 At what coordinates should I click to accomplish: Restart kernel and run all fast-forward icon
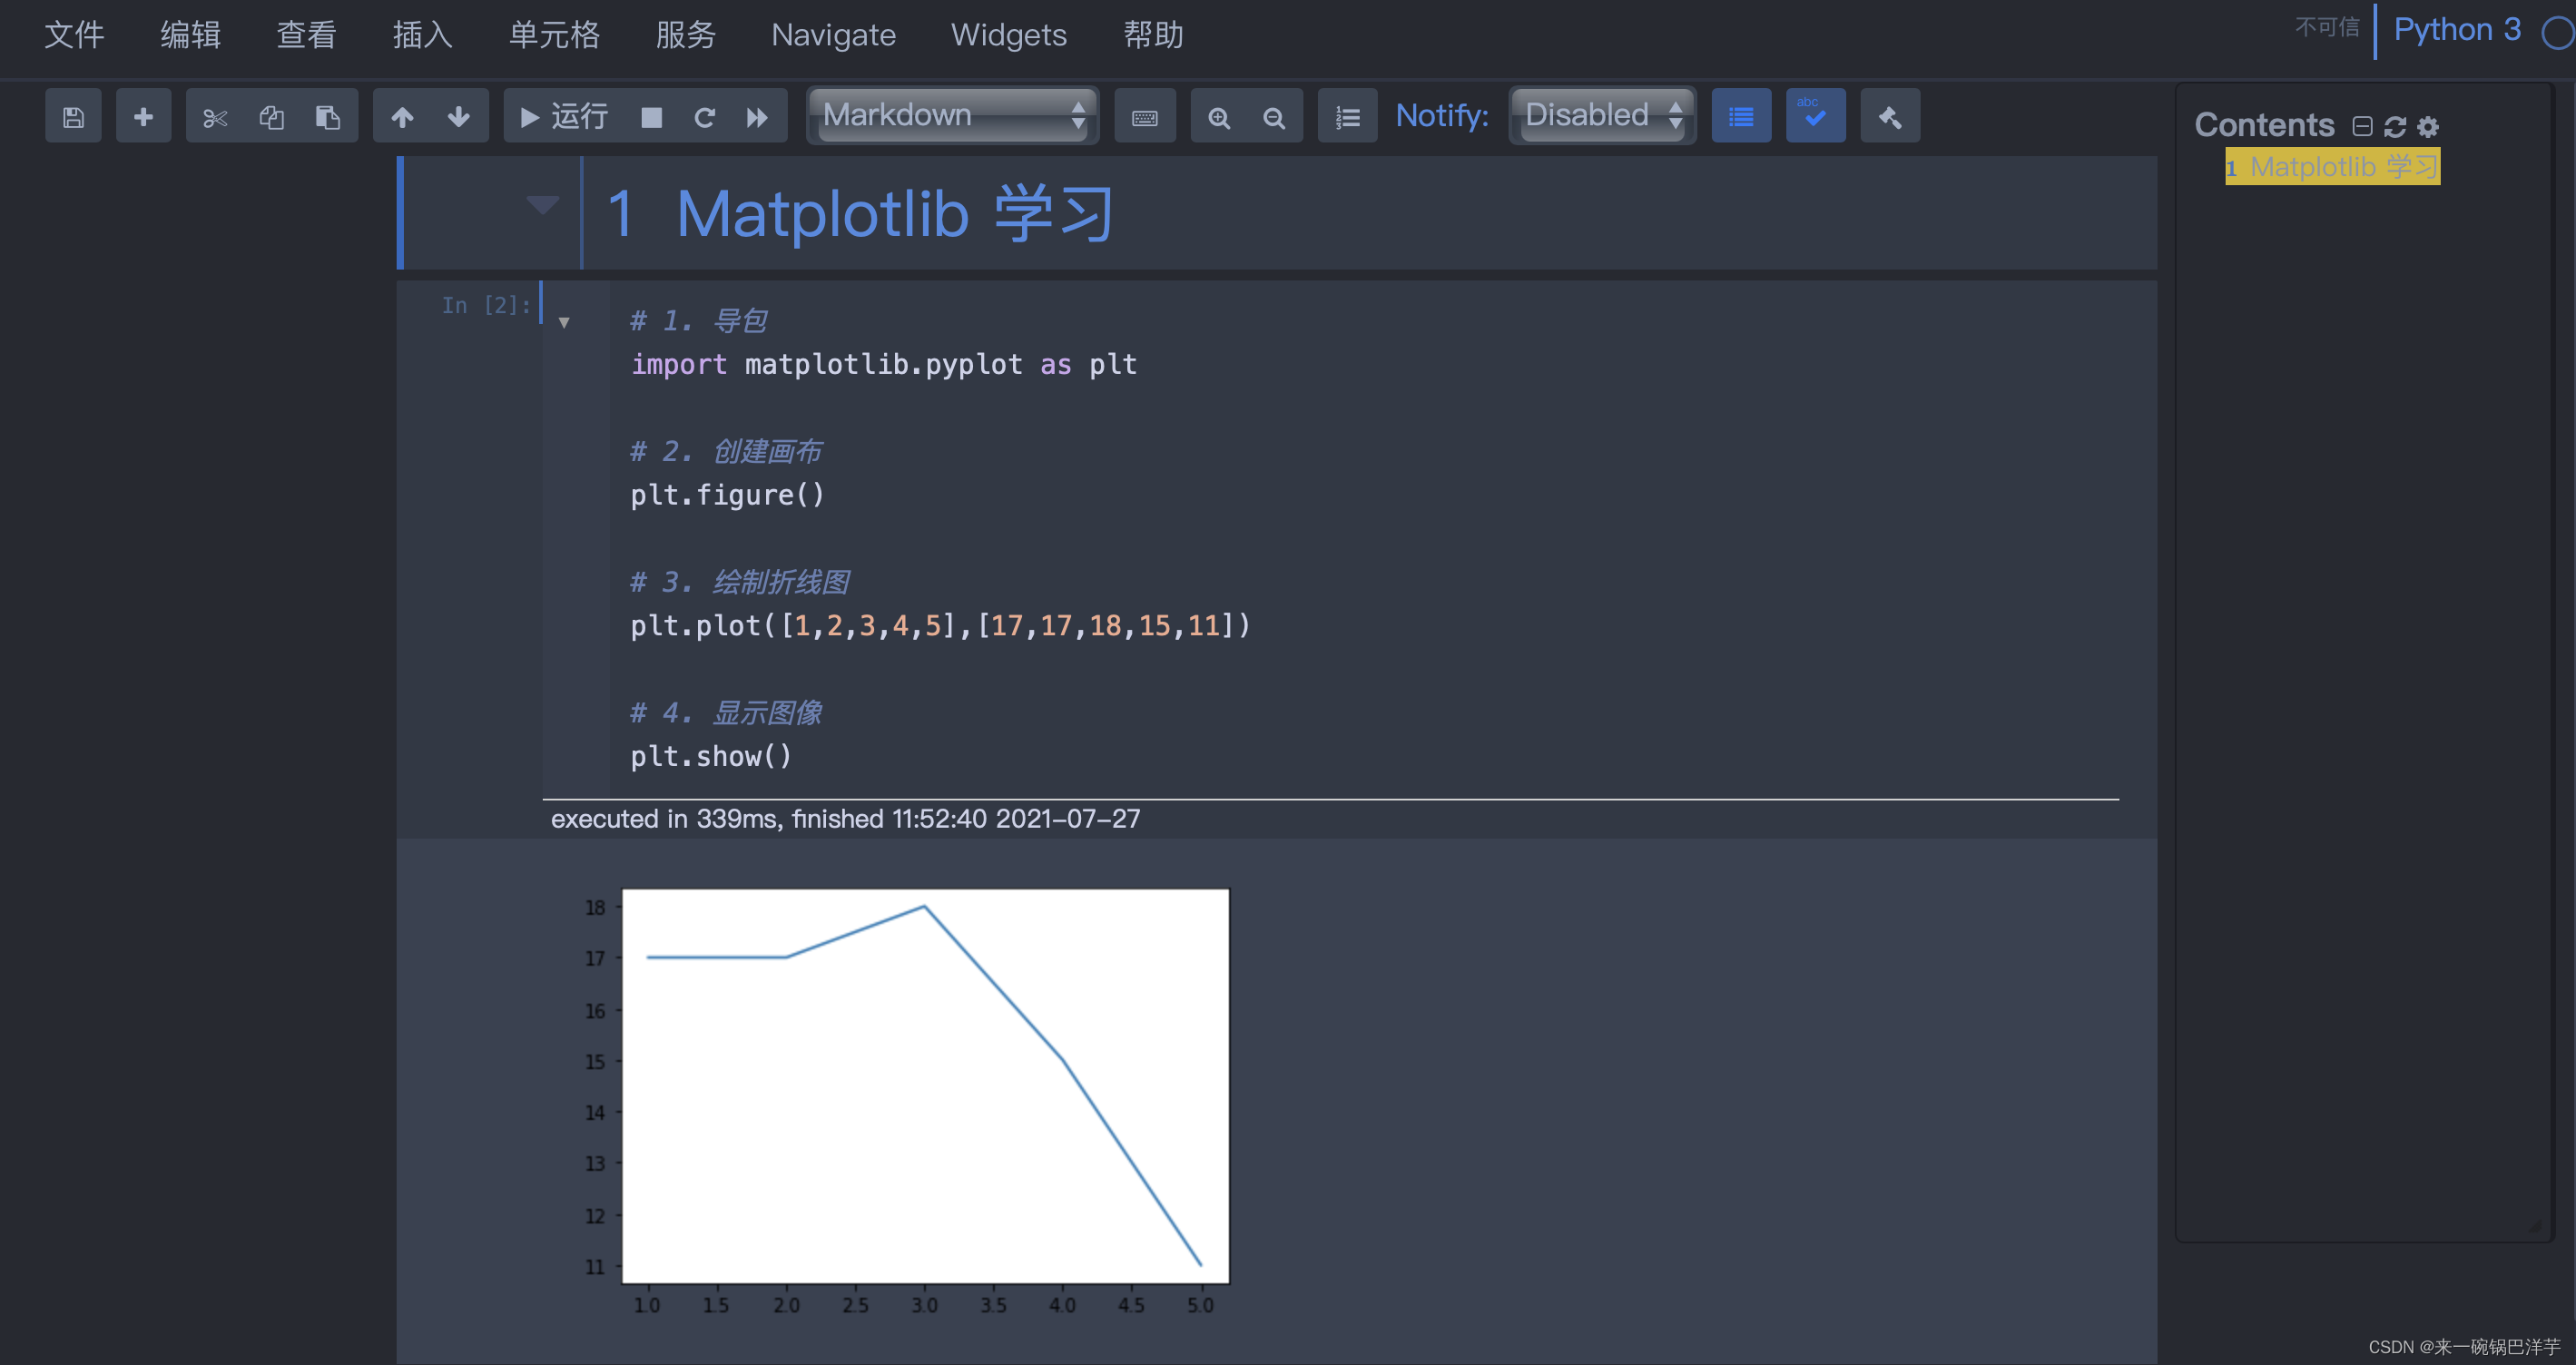tap(757, 117)
